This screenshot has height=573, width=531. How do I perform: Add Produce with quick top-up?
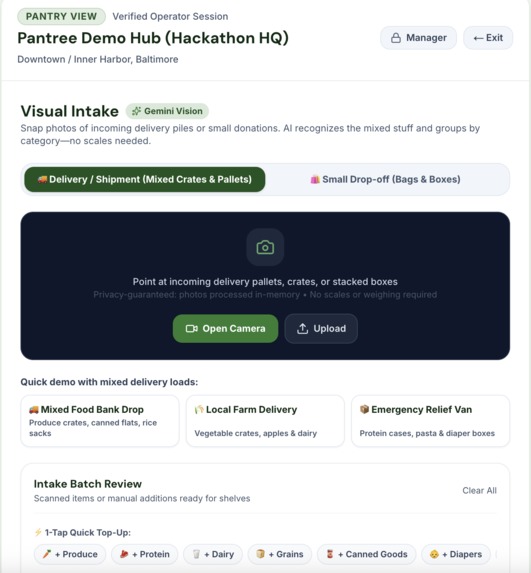click(70, 554)
